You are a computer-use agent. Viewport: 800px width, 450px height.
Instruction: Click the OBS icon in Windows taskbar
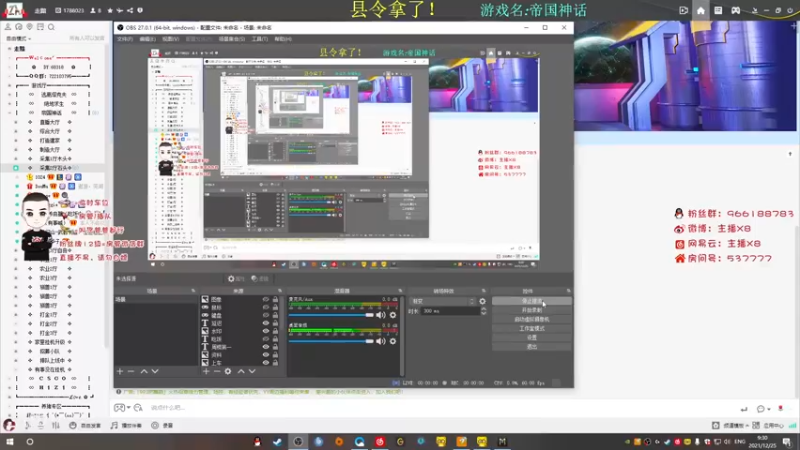click(298, 441)
